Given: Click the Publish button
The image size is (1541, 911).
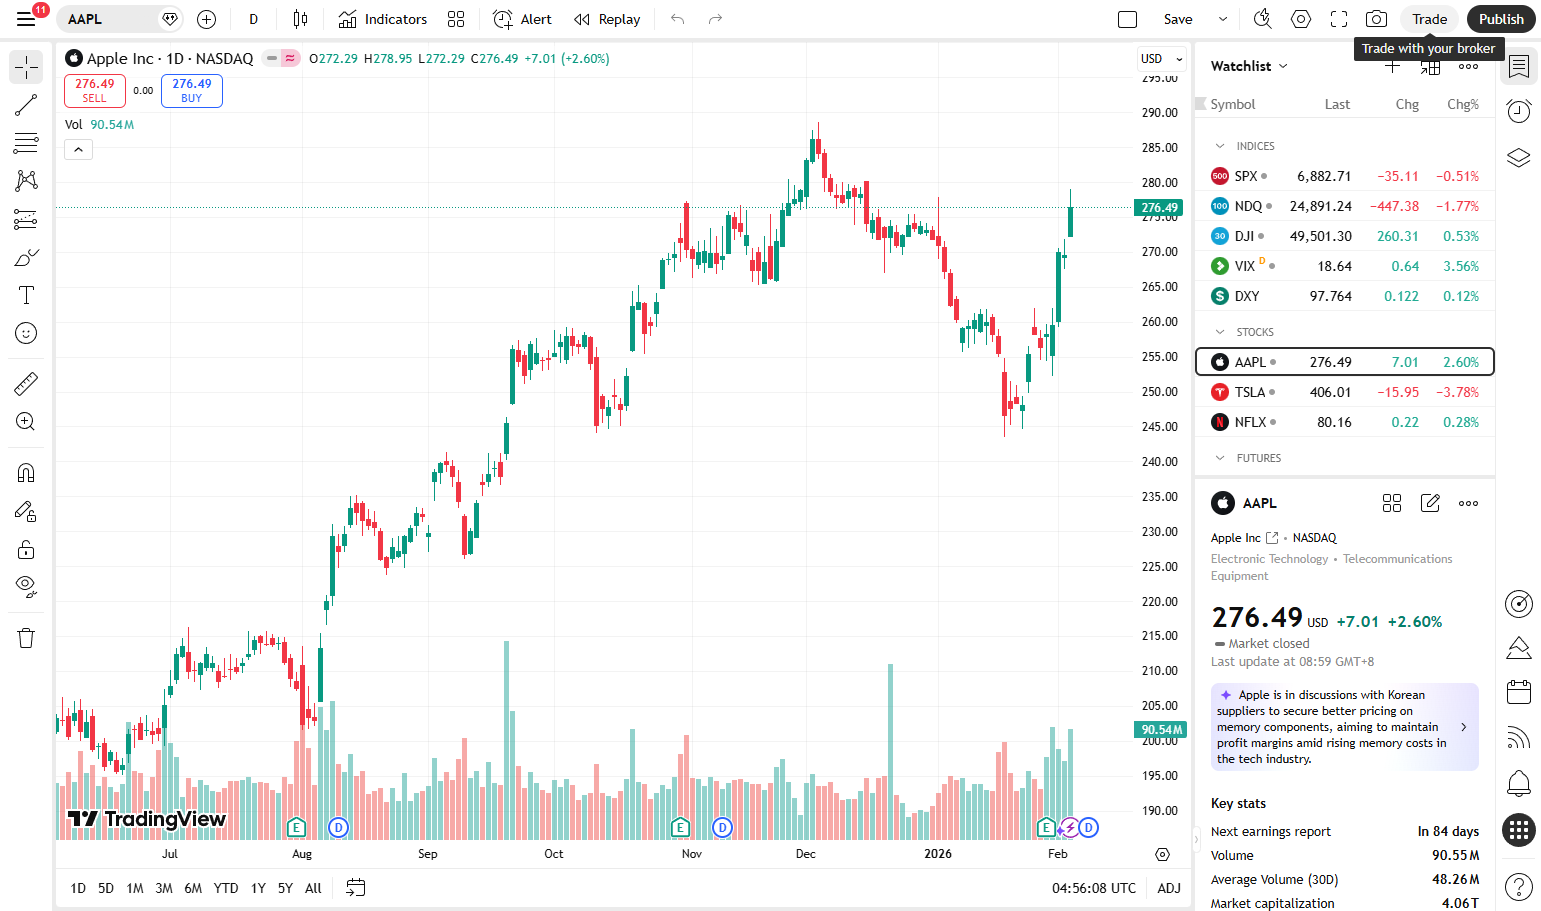Looking at the screenshot, I should pyautogui.click(x=1501, y=19).
